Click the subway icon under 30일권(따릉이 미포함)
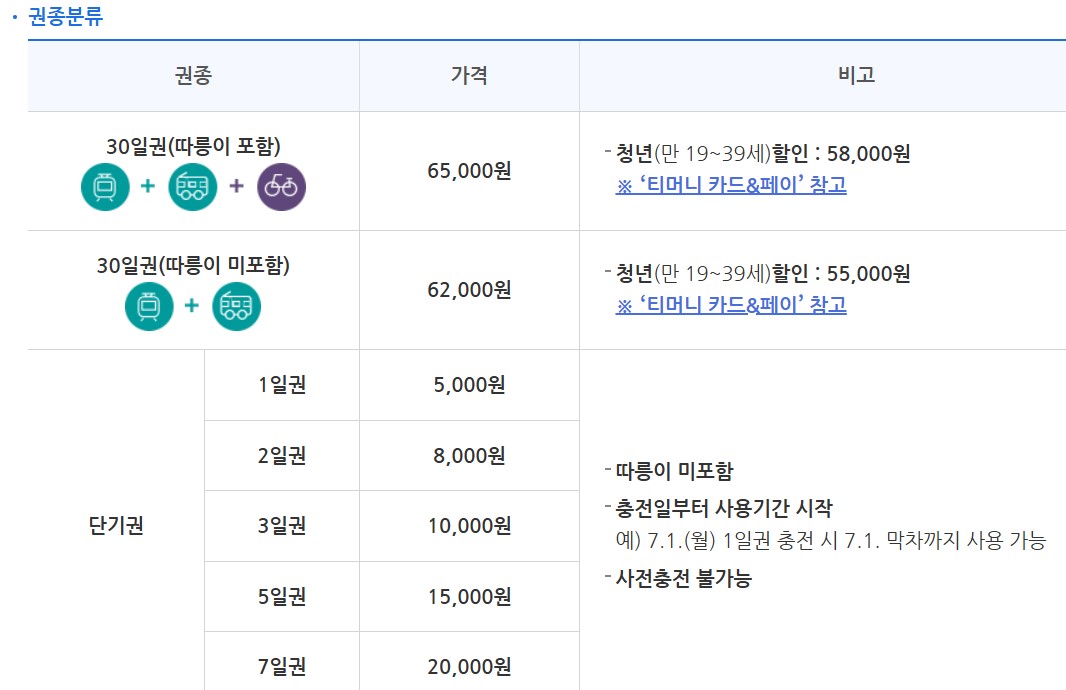Screen dimensions: 1066x690 [x=149, y=306]
